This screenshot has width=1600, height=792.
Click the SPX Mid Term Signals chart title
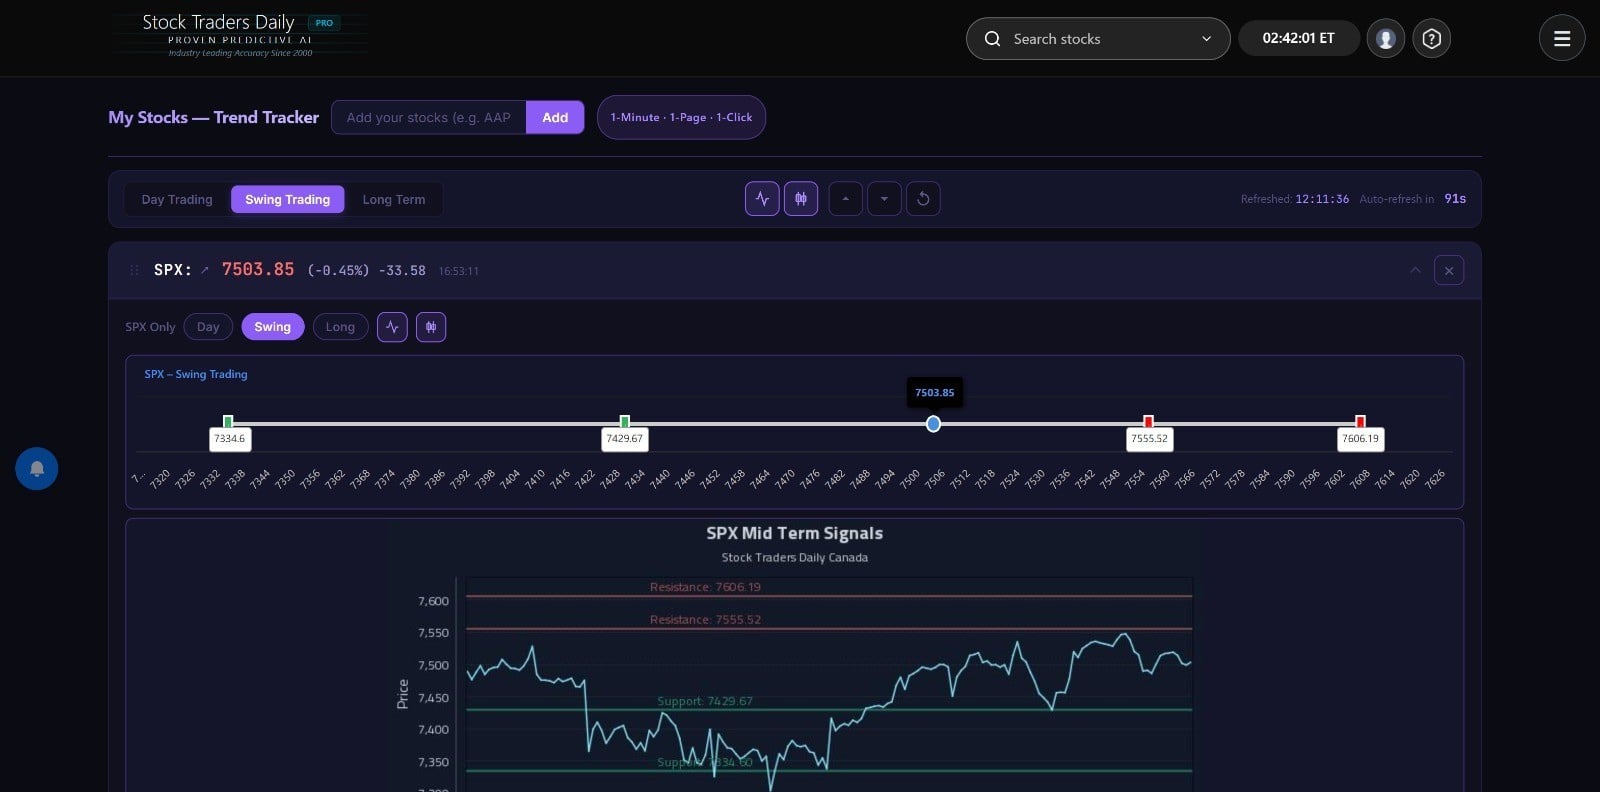tap(795, 533)
